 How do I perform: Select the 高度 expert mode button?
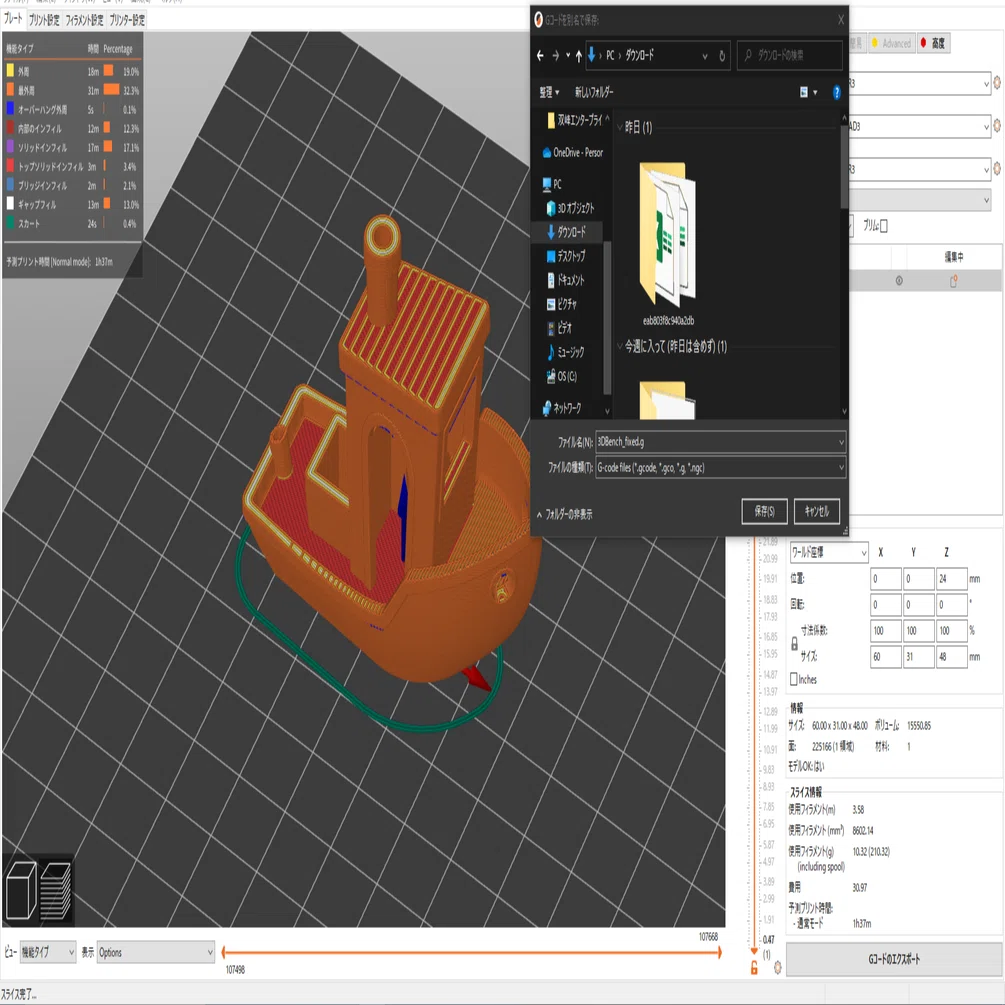tap(933, 43)
